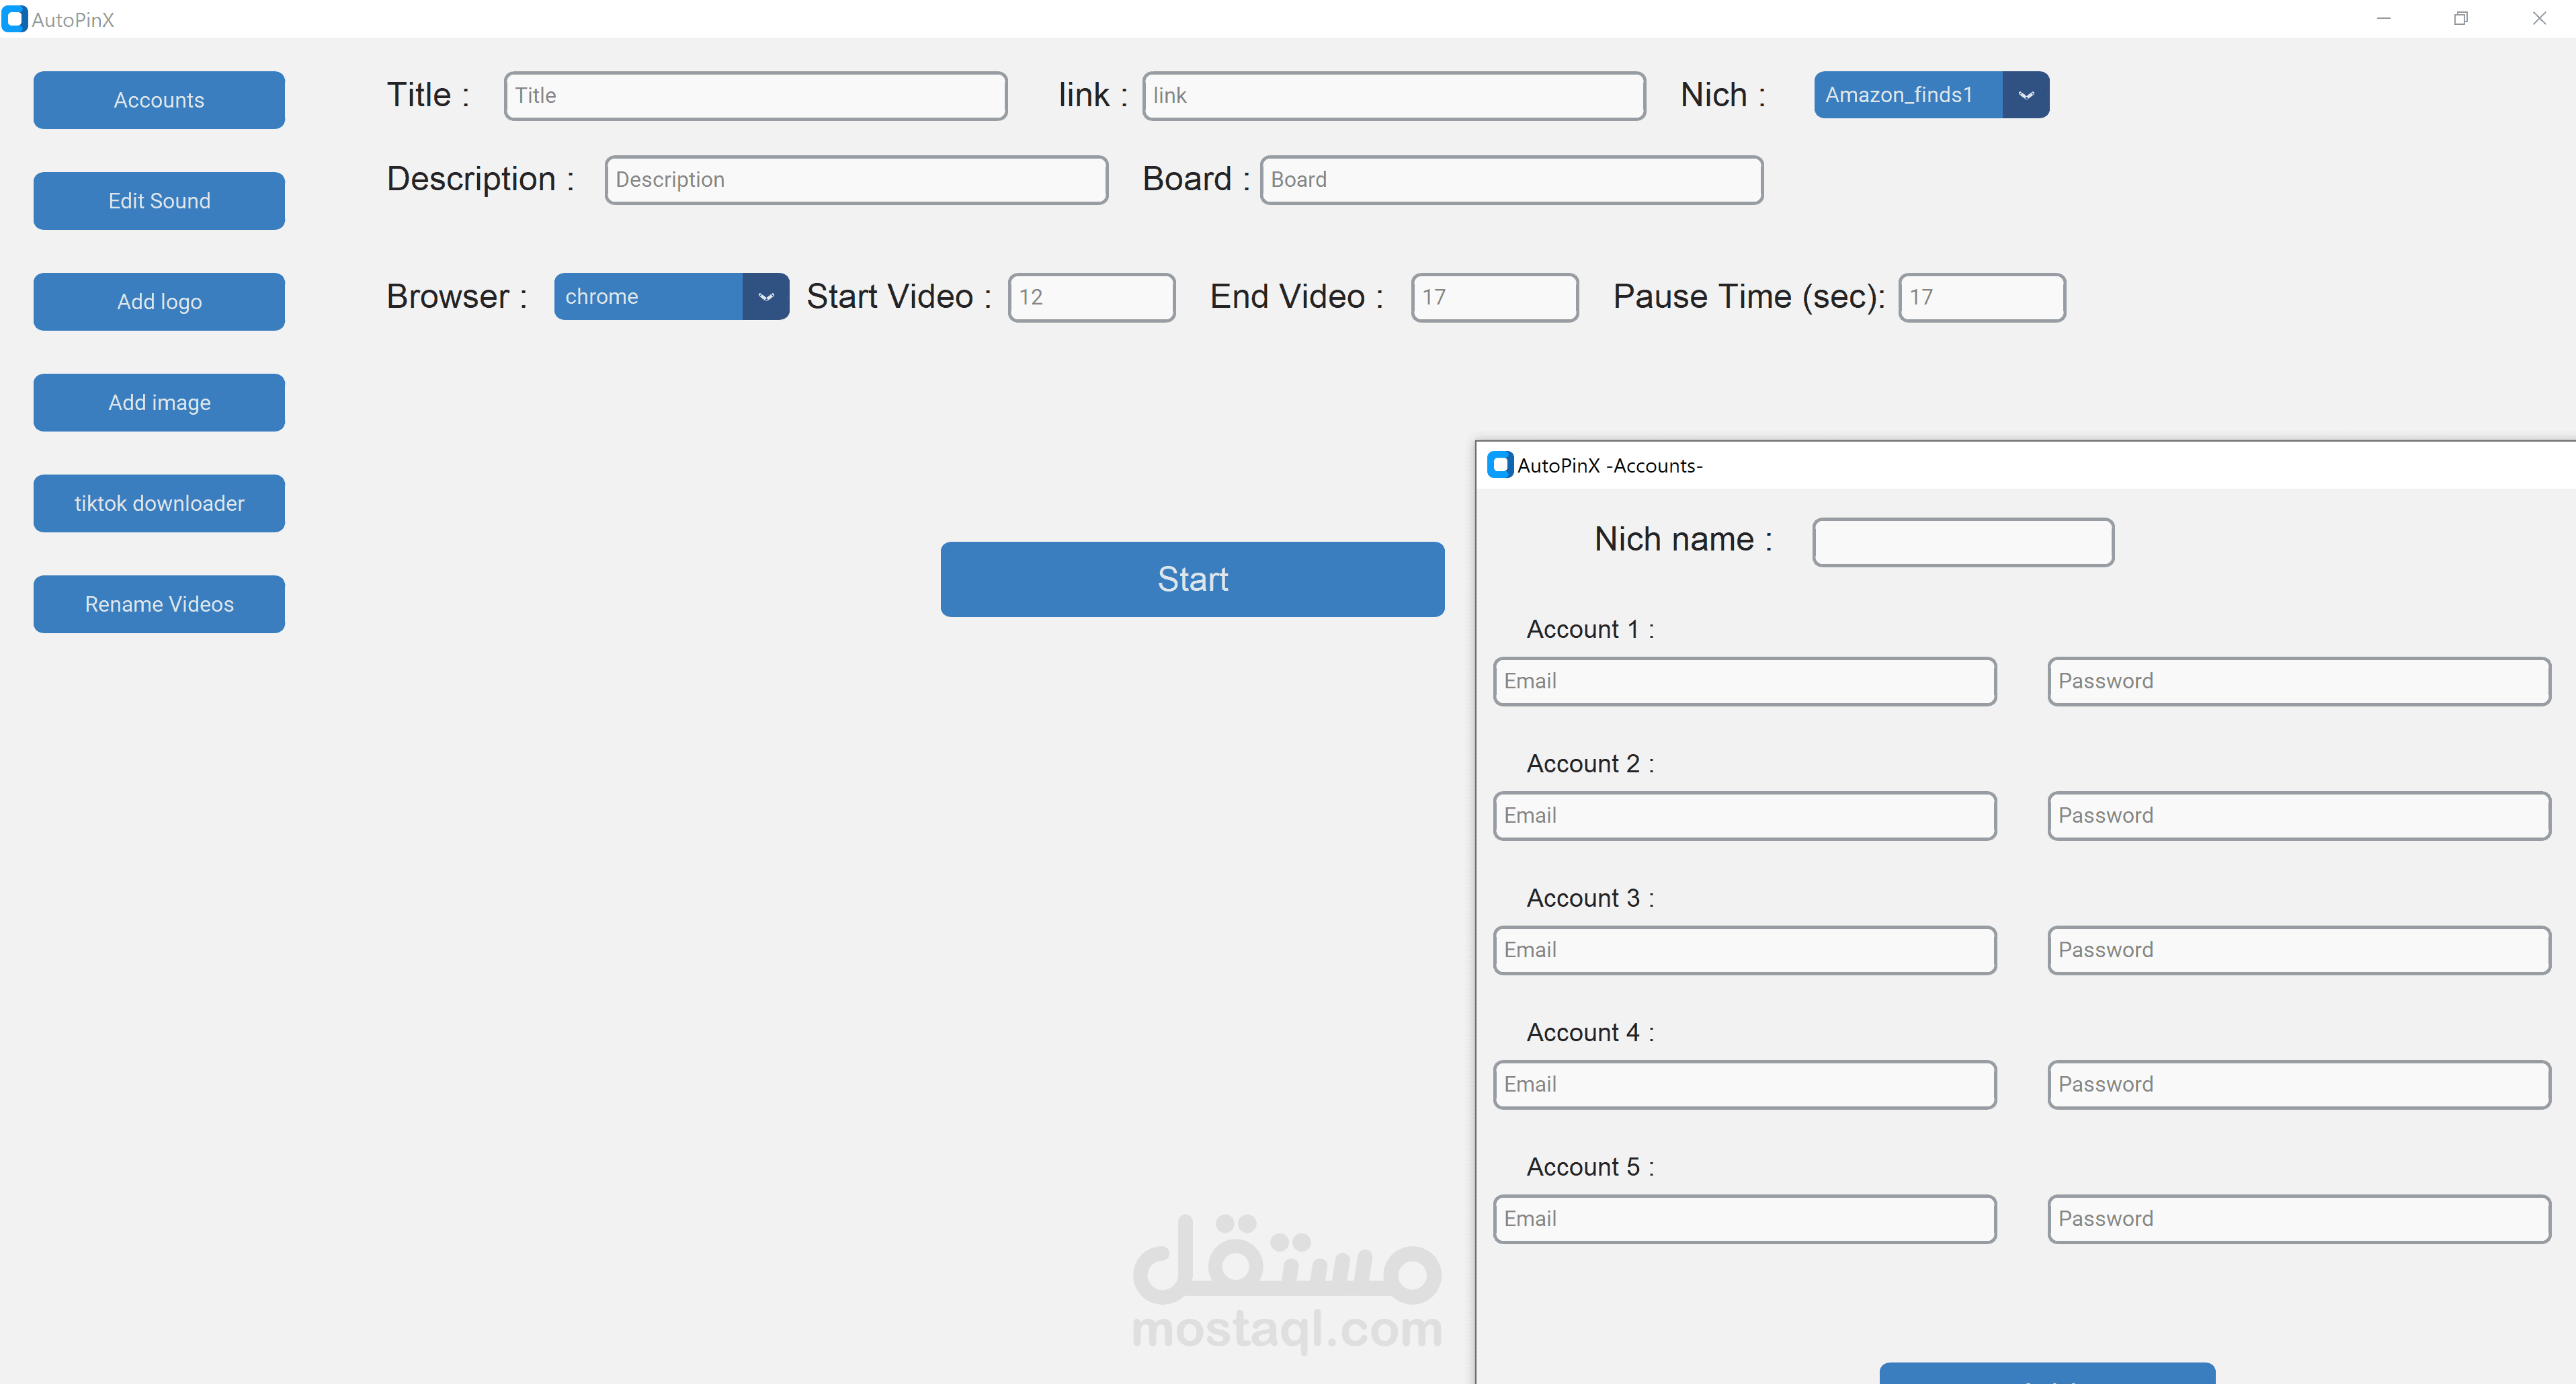
Task: Click the Board input field
Action: click(x=1511, y=180)
